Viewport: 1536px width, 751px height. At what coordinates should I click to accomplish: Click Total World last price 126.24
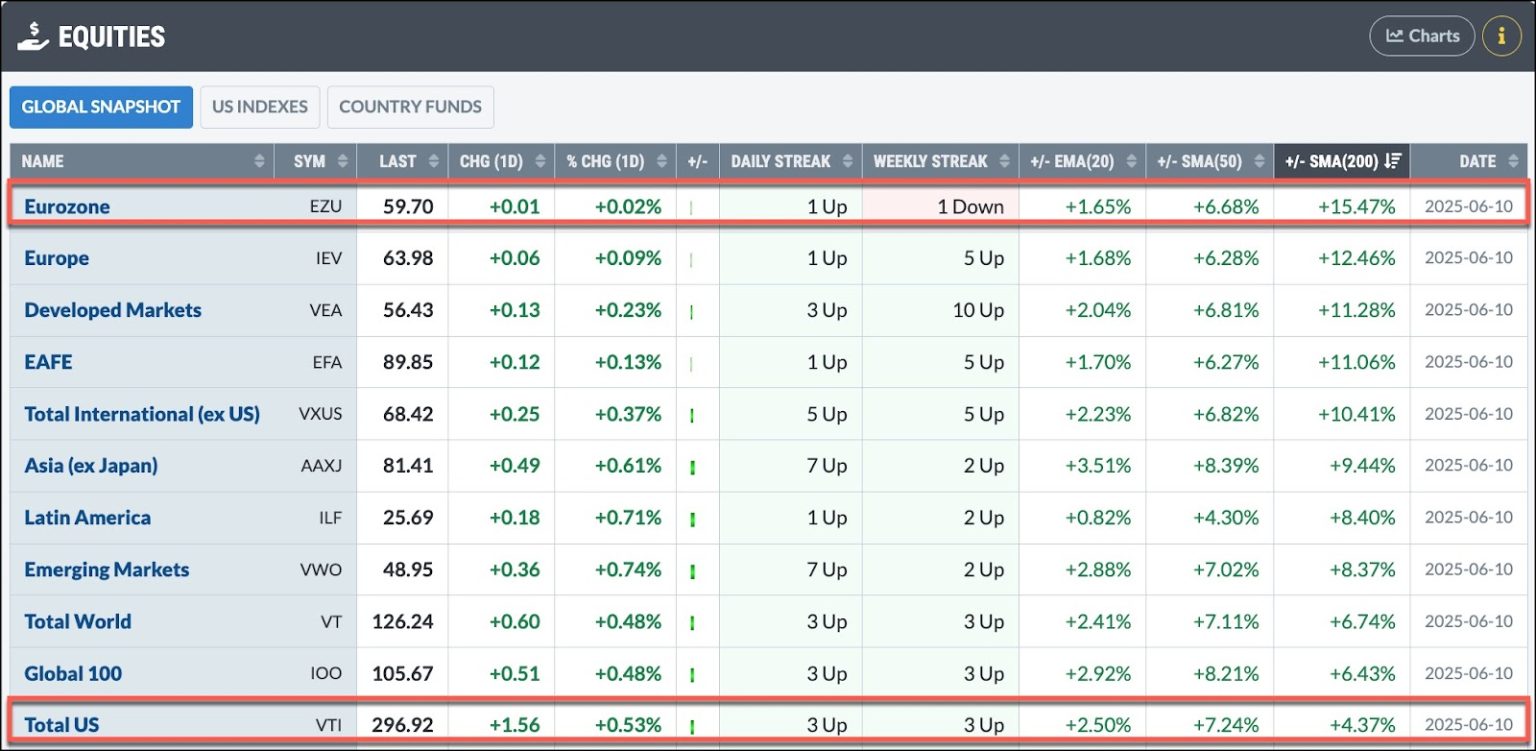402,622
